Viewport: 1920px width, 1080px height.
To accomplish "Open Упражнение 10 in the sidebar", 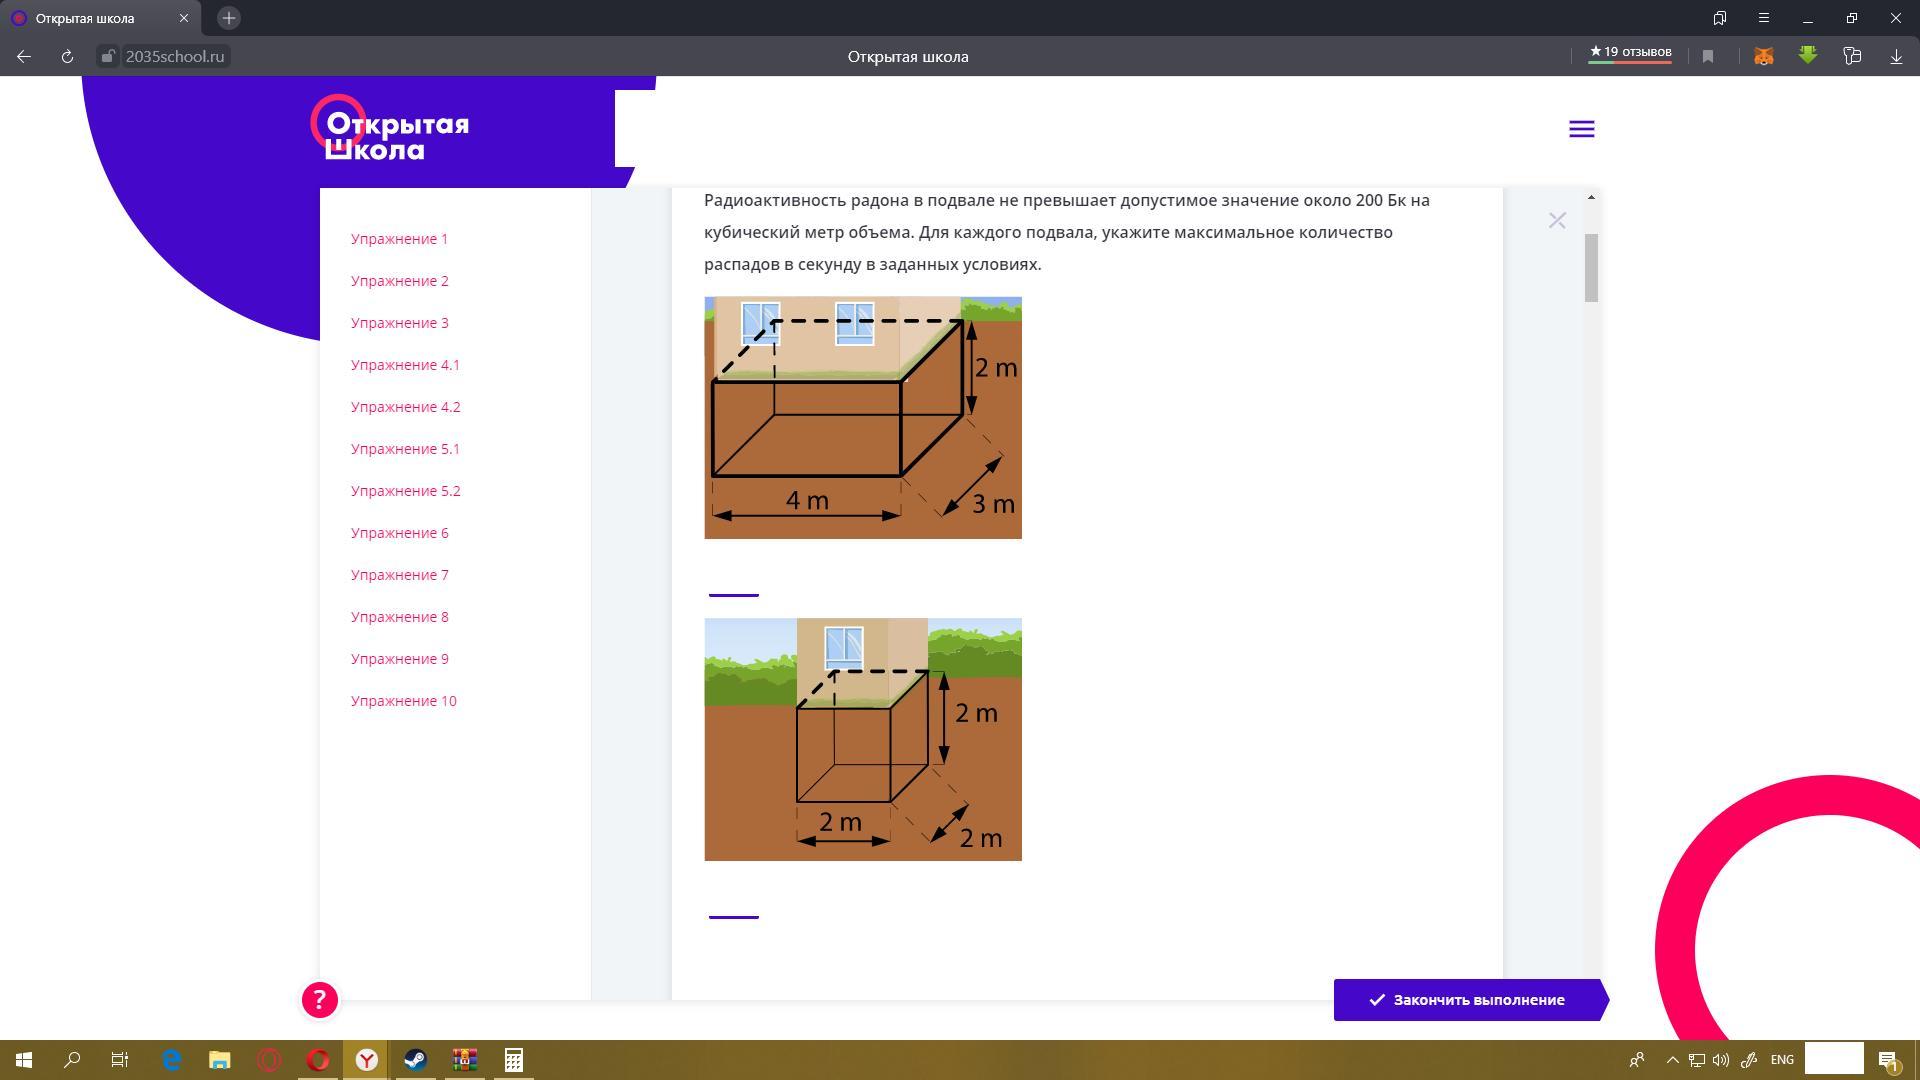I will pos(403,701).
